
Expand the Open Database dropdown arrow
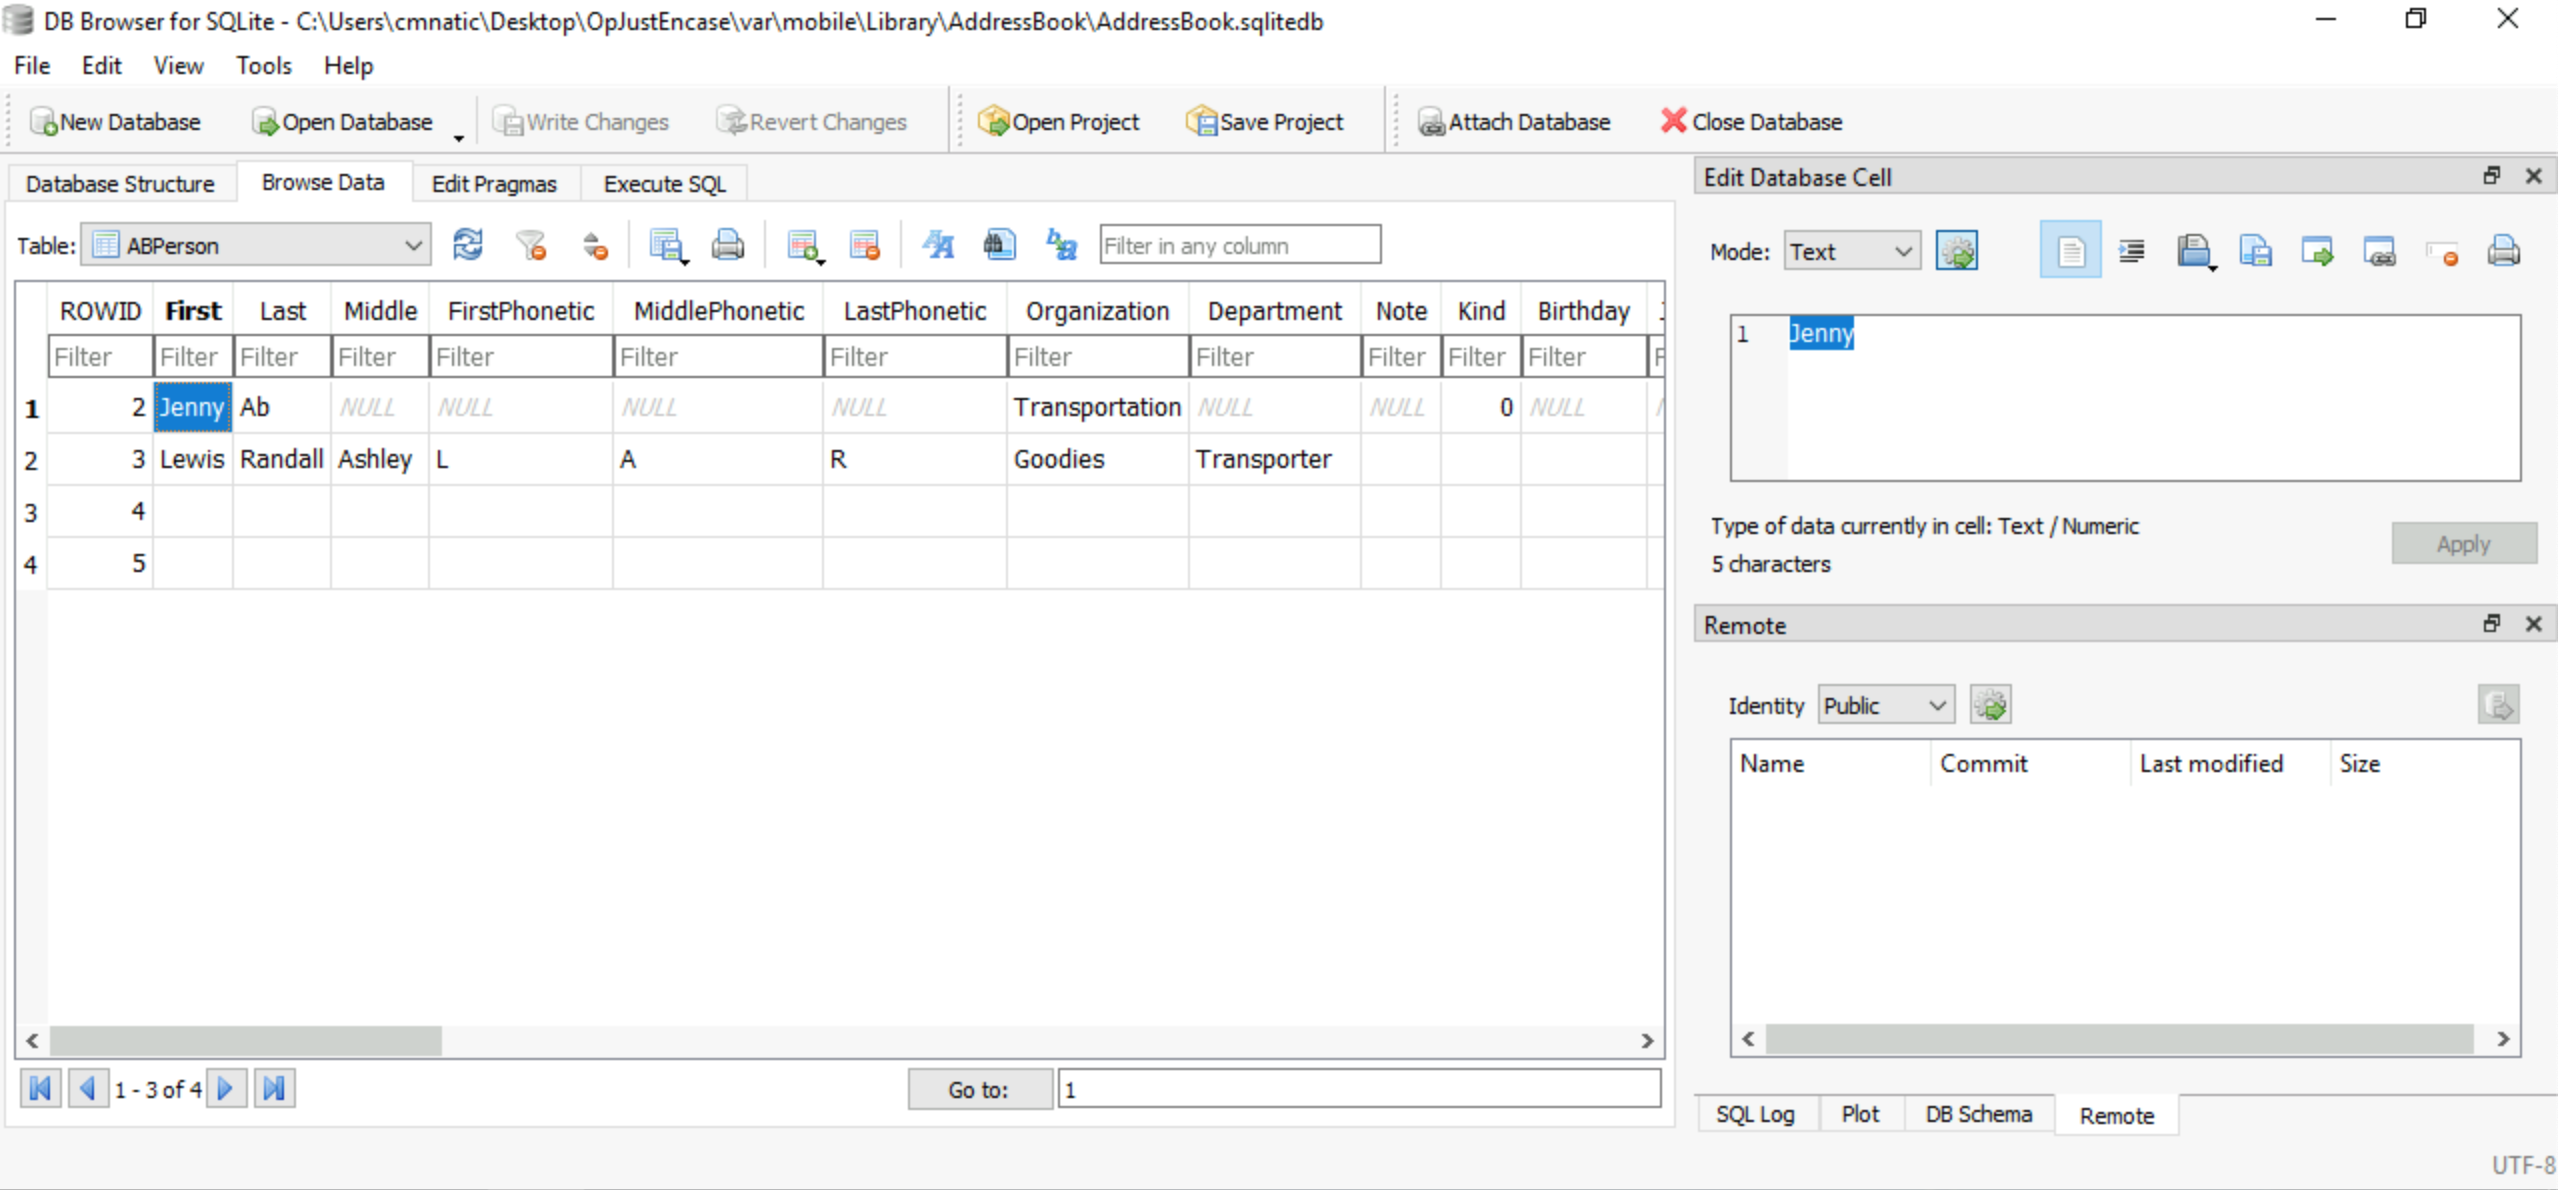point(458,136)
